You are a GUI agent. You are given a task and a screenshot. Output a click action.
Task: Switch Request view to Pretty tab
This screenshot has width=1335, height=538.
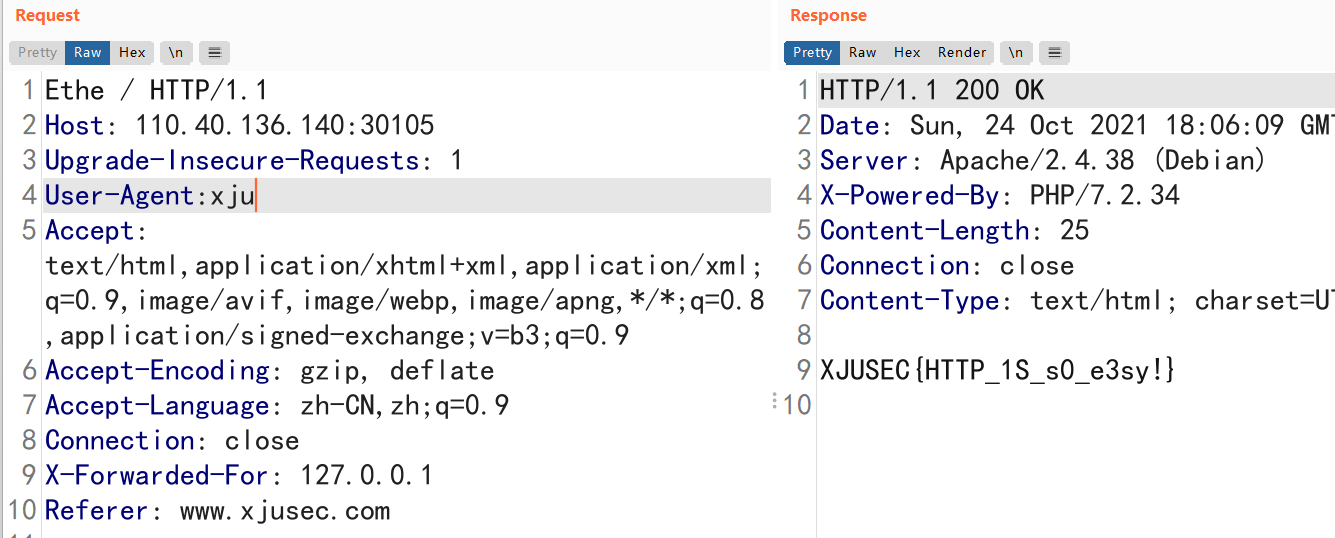click(37, 53)
